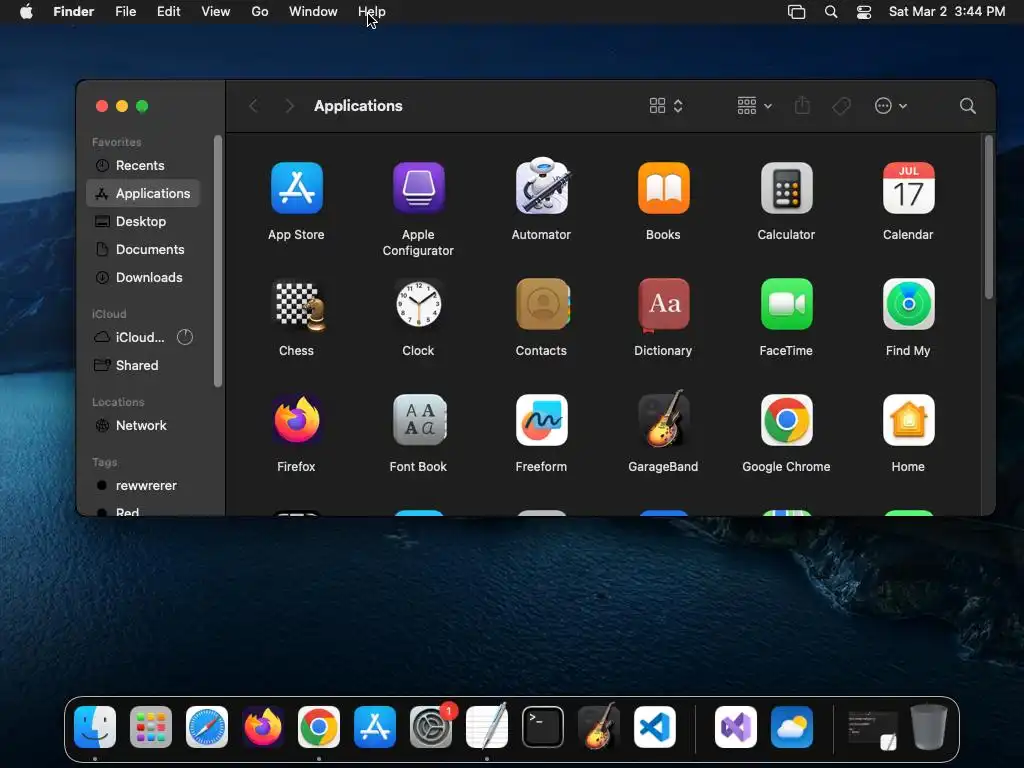Select Documents in the sidebar
This screenshot has width=1024, height=768.
[143, 249]
